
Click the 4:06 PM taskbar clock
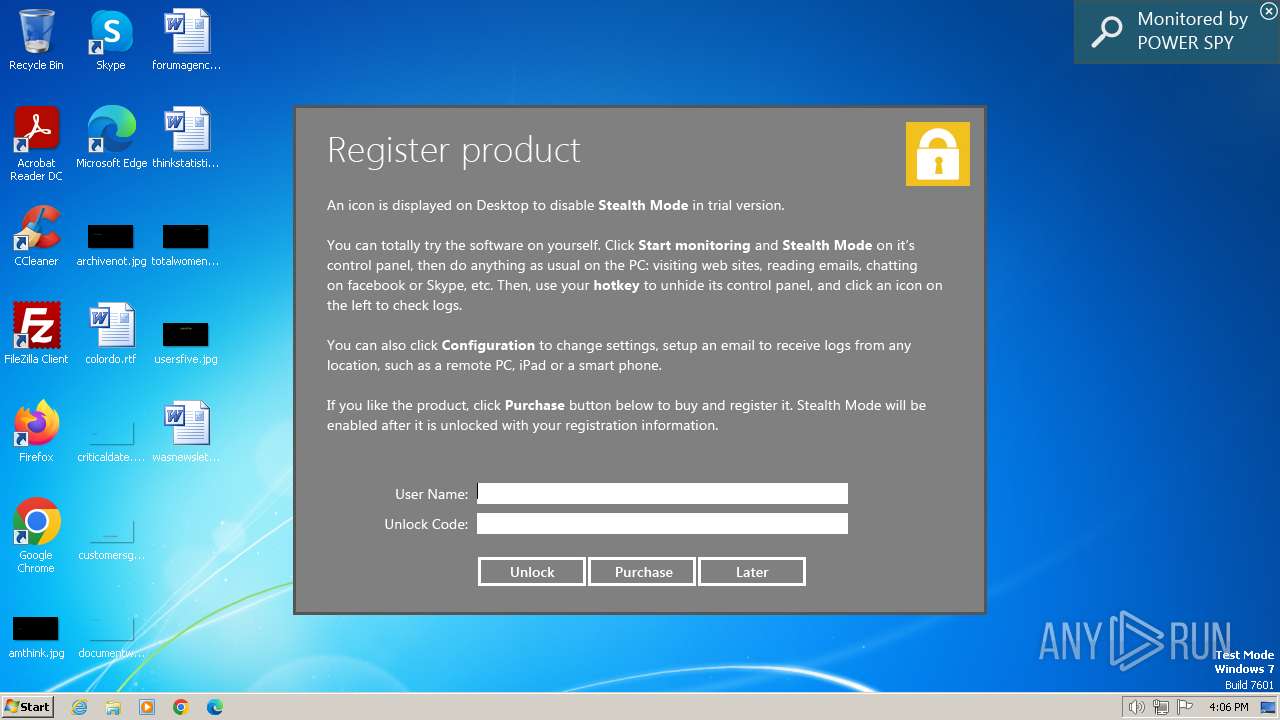point(1228,707)
